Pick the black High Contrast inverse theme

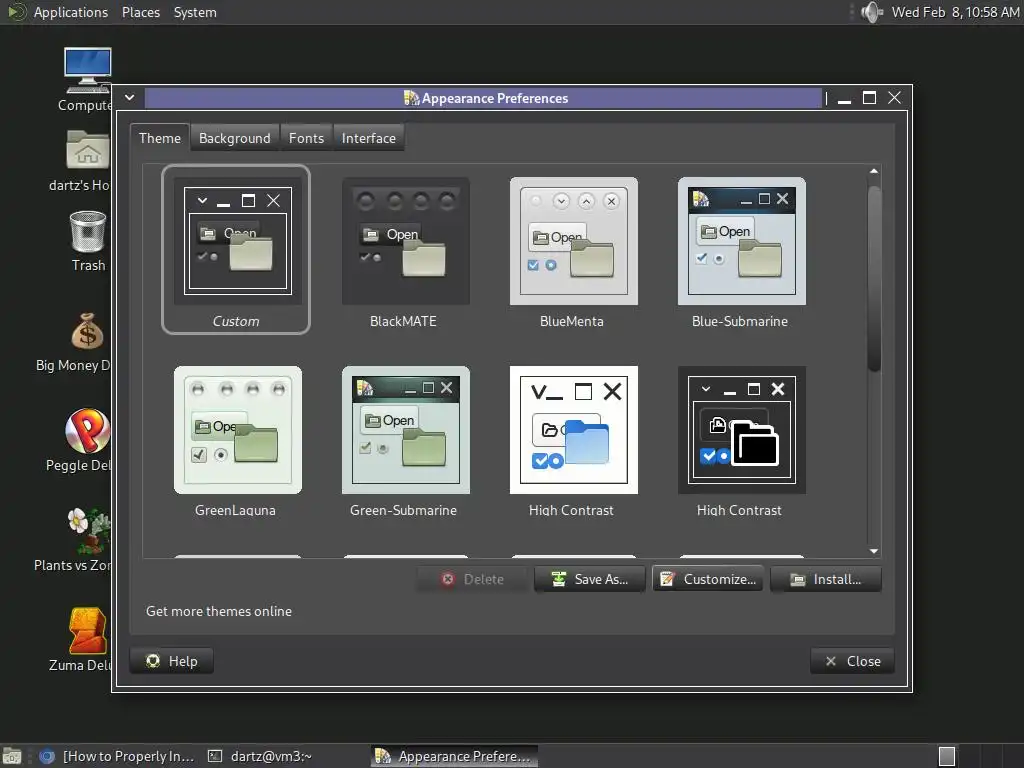coord(741,430)
